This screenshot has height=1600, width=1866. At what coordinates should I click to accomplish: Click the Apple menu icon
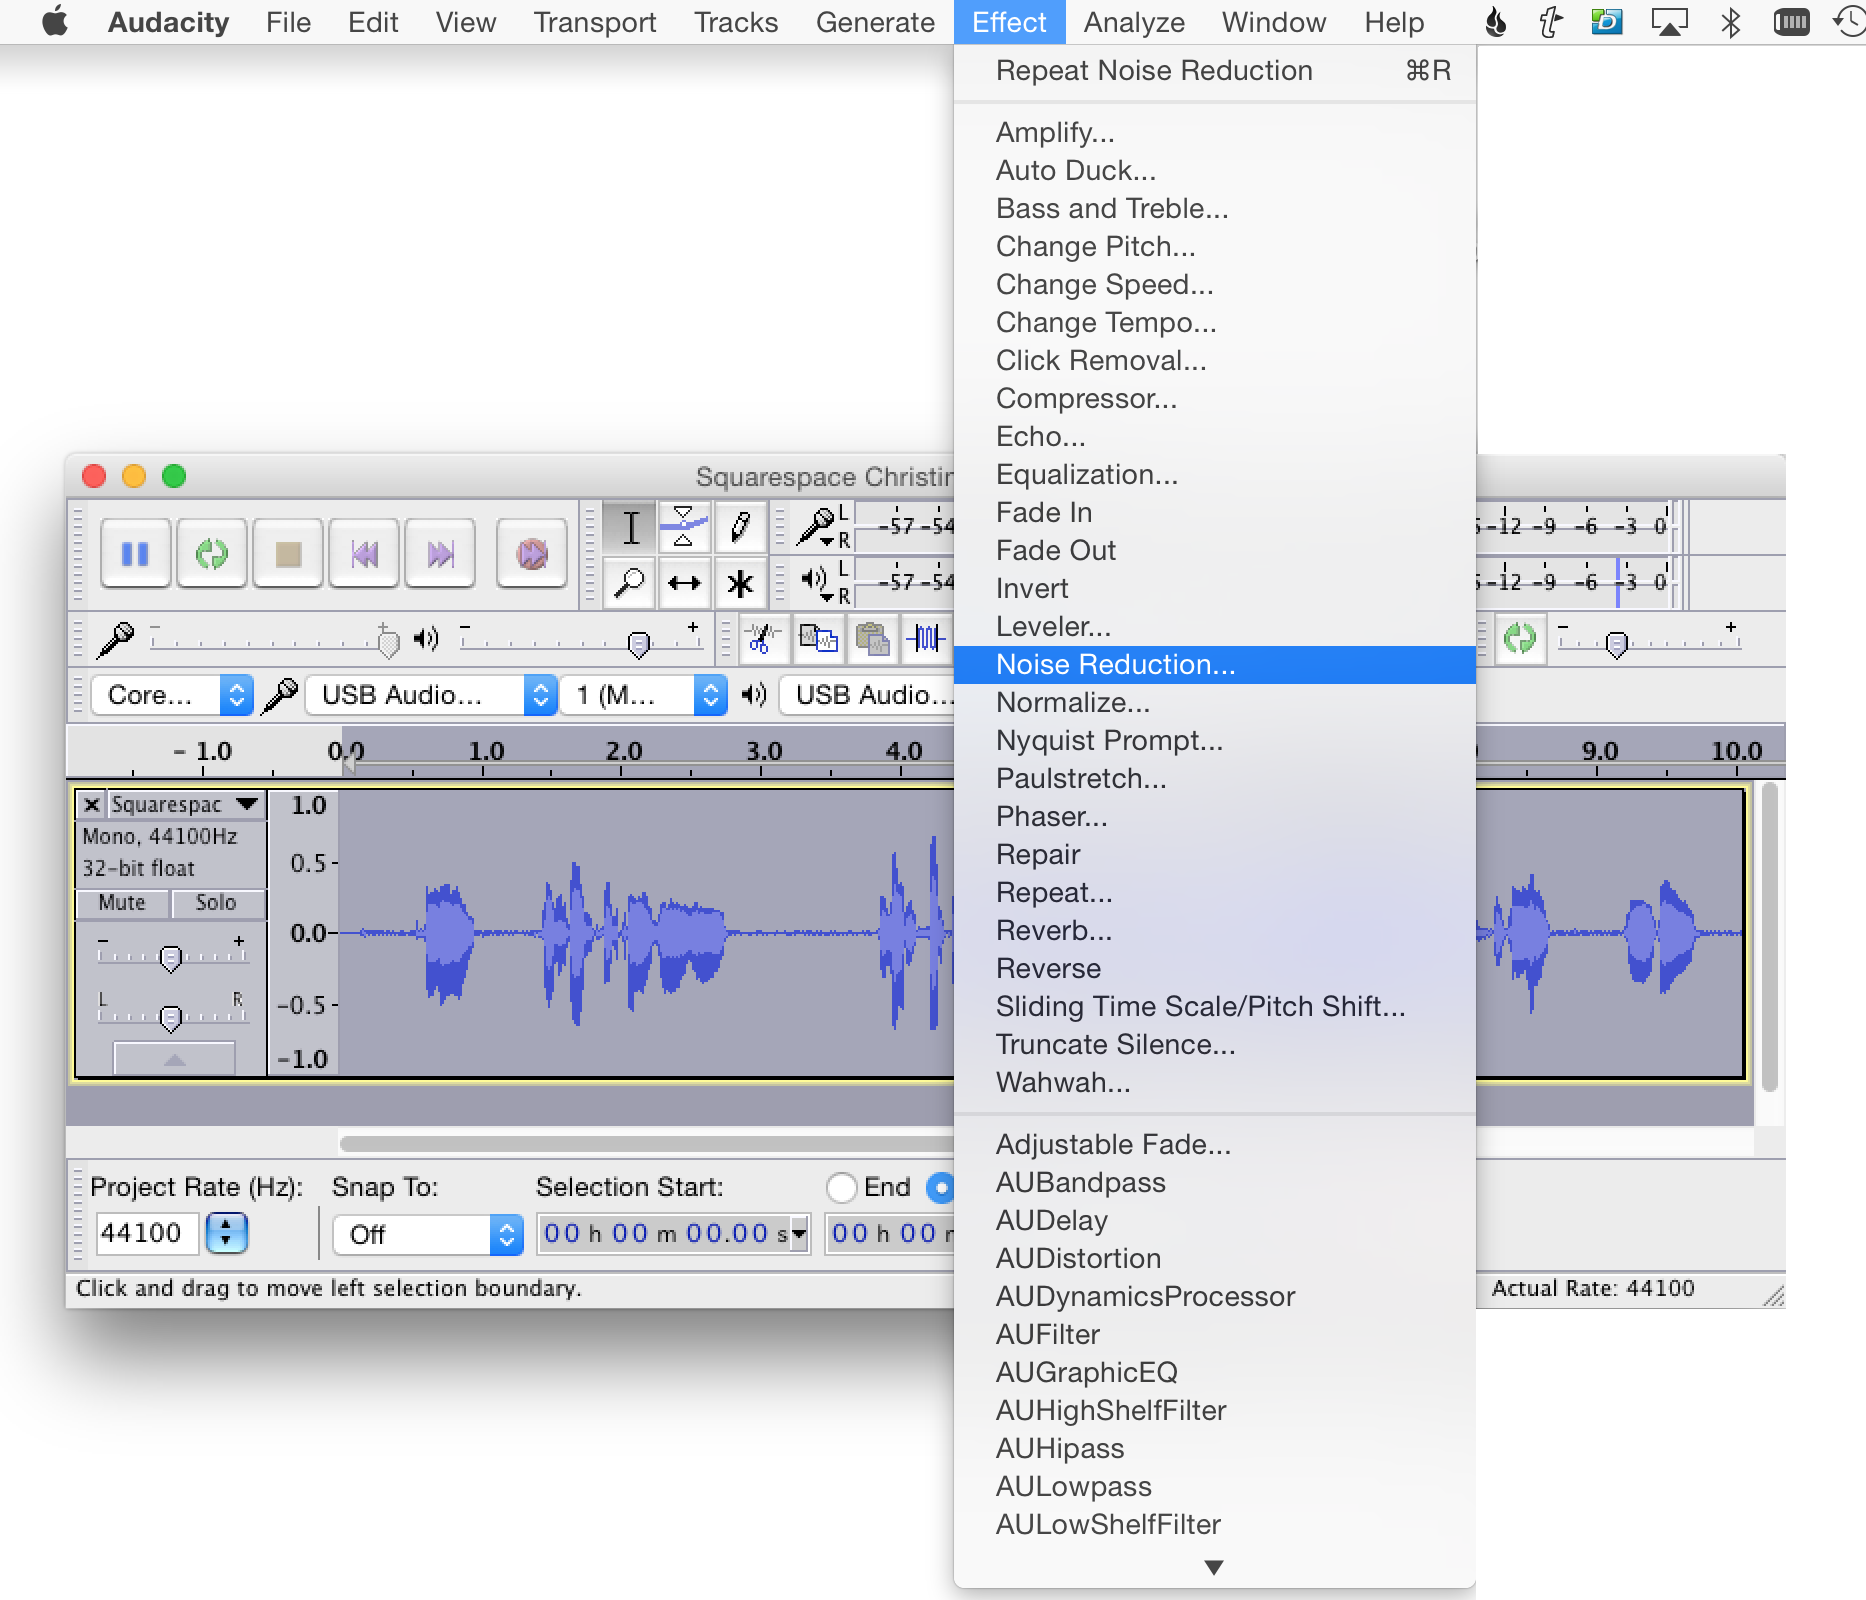pyautogui.click(x=54, y=22)
